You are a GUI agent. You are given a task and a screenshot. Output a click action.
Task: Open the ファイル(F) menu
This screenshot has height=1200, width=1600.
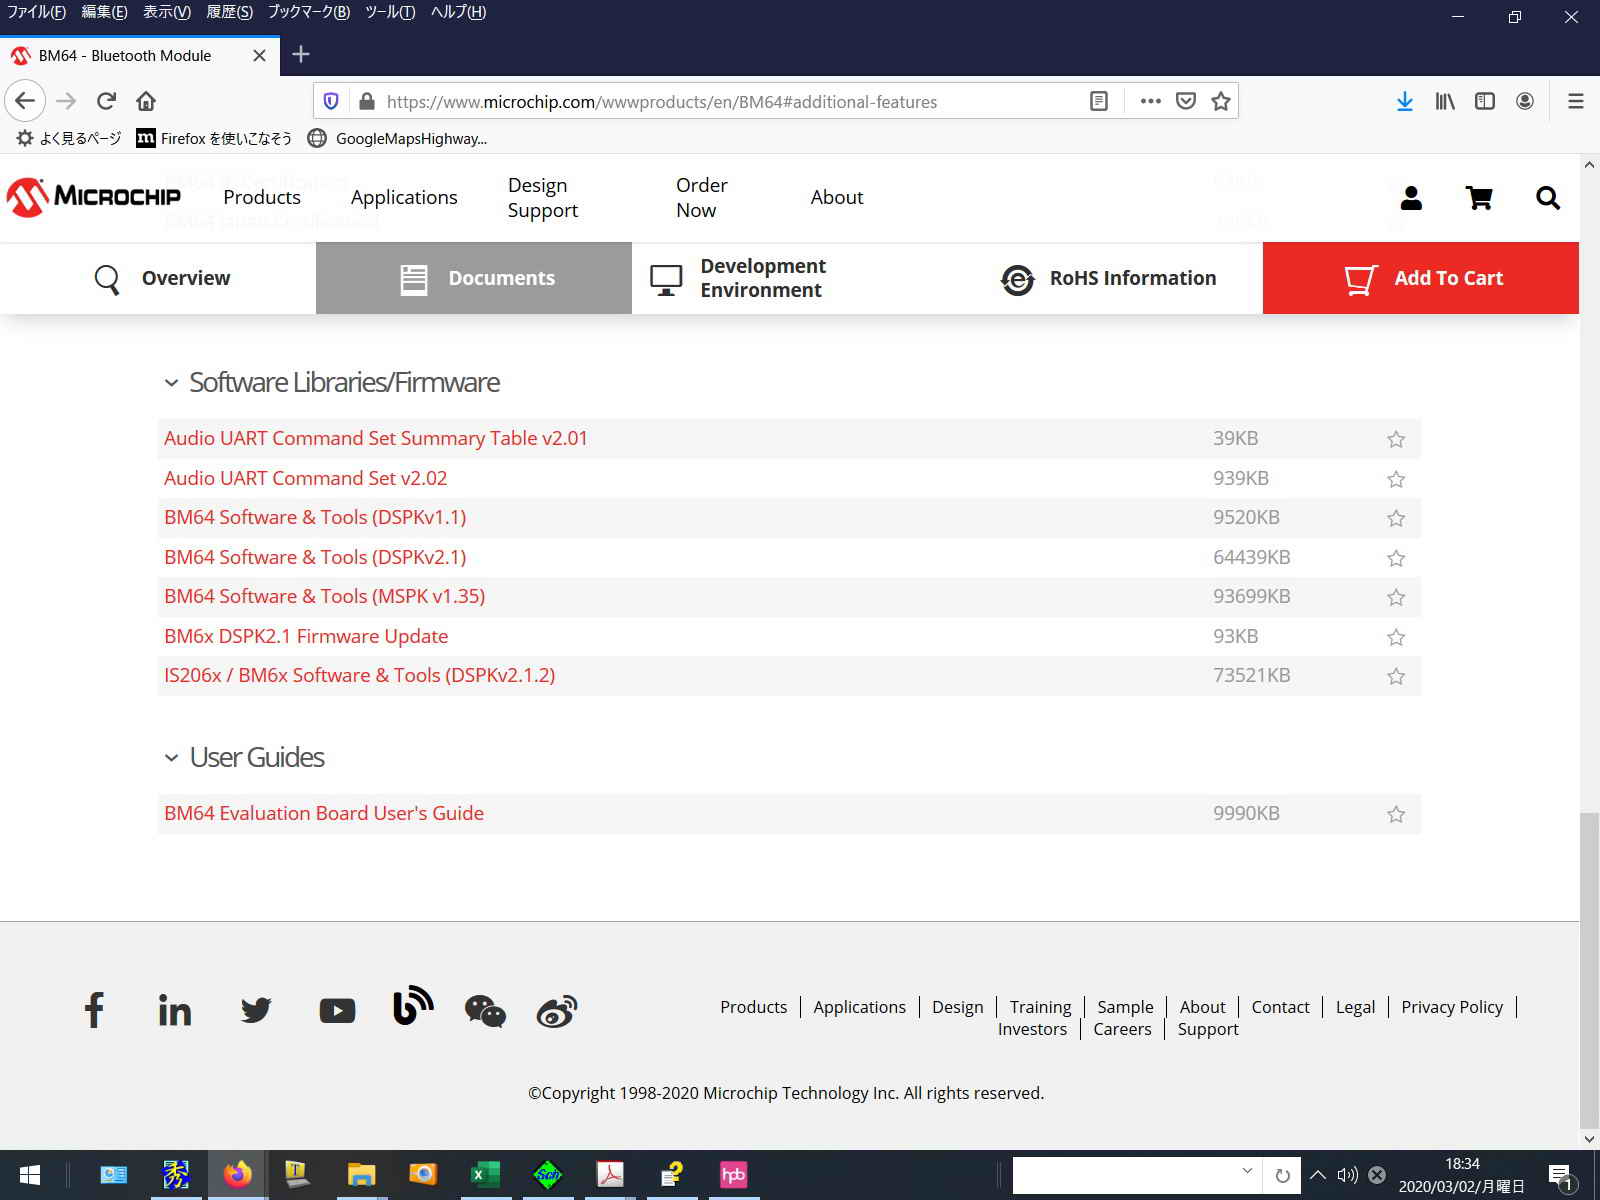click(x=36, y=12)
